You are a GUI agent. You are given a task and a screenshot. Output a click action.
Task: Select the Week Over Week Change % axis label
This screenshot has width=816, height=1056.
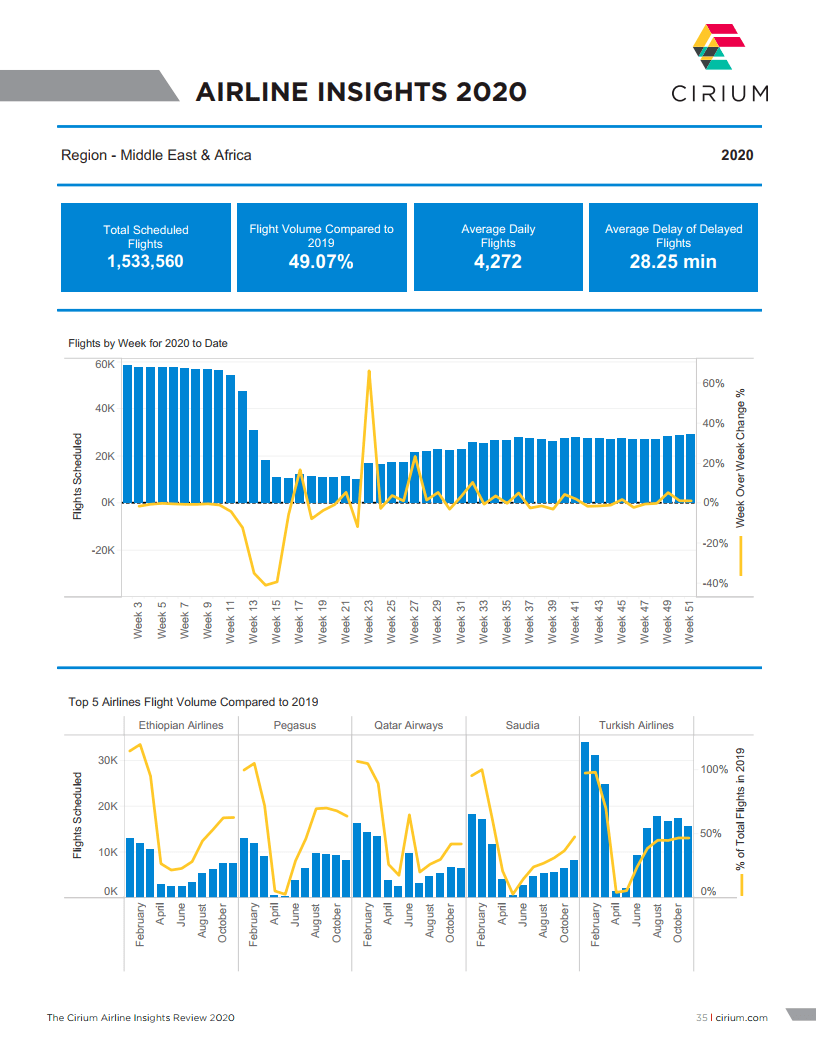click(741, 458)
